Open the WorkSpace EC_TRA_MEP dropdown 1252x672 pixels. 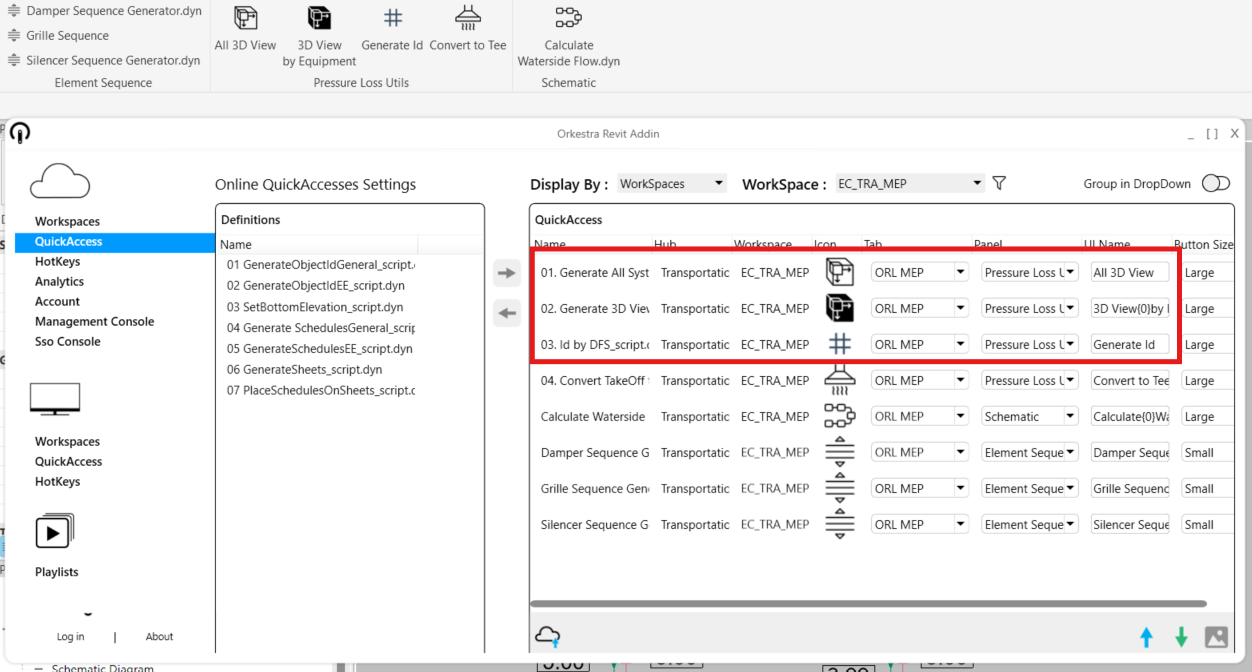pyautogui.click(x=909, y=184)
